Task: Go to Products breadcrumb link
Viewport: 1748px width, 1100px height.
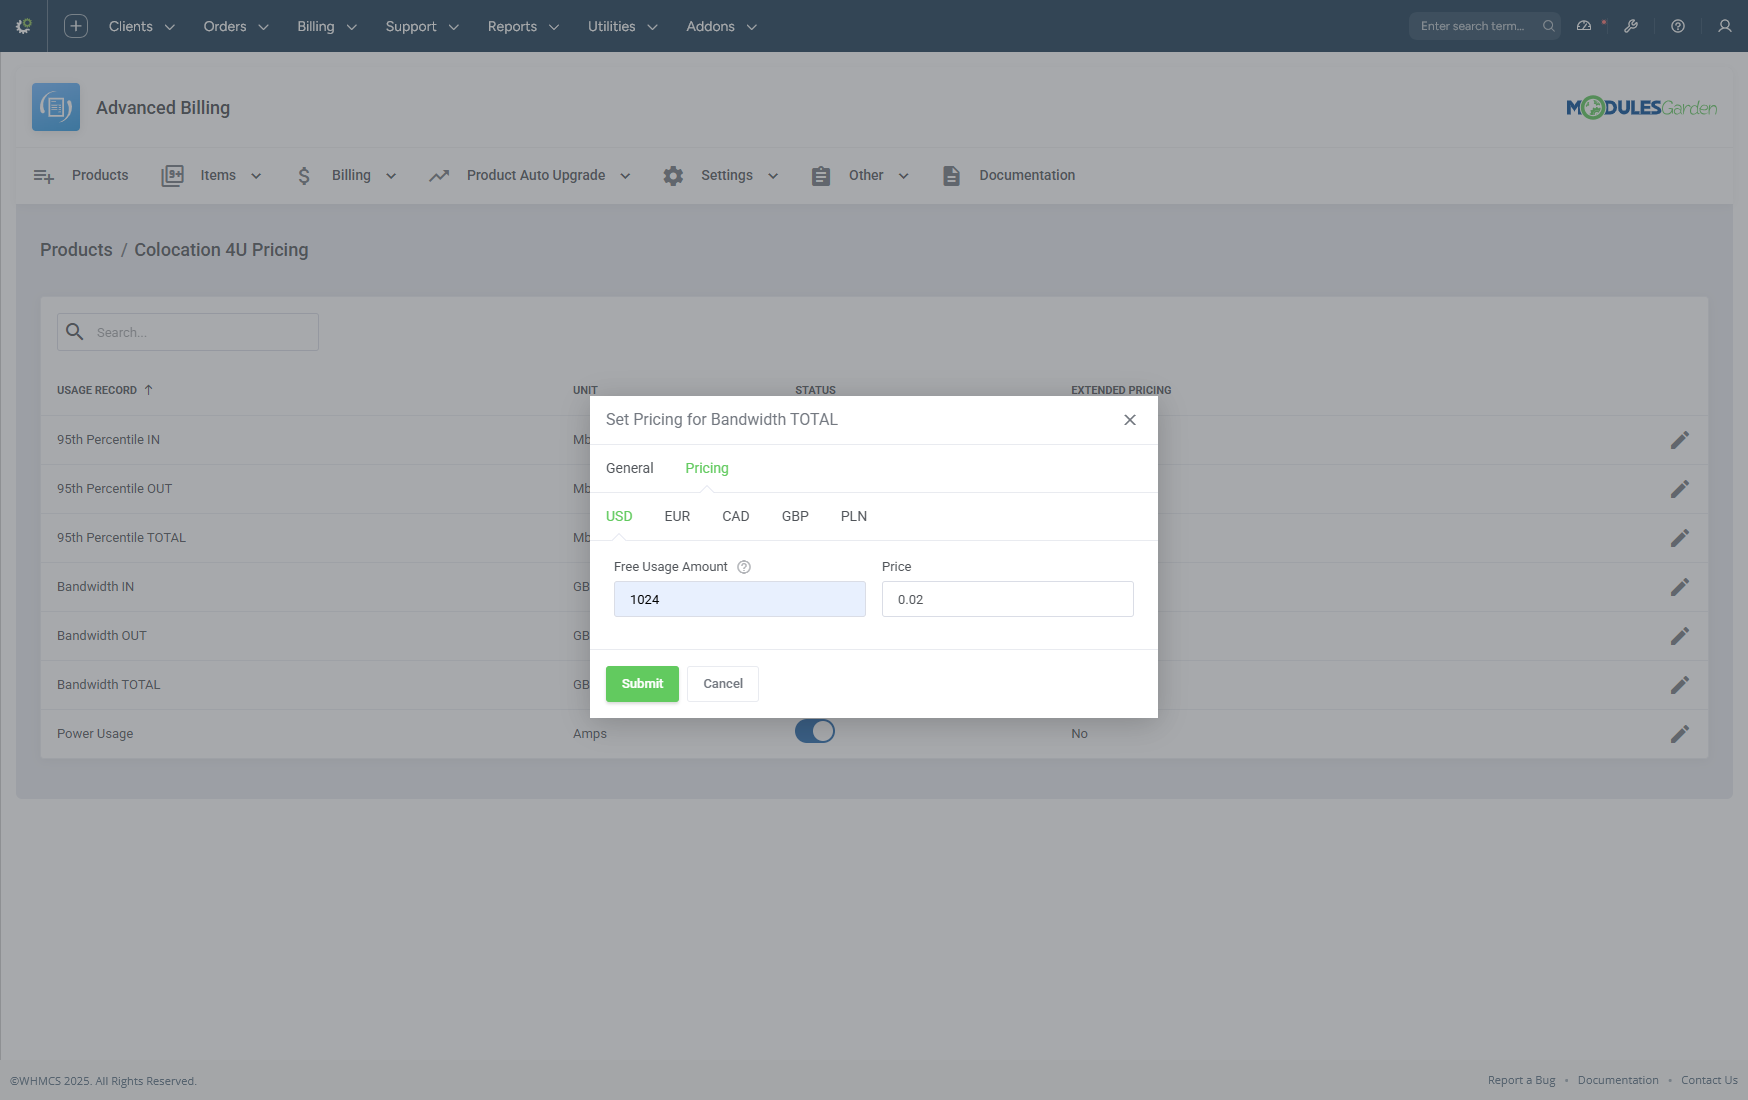Action: click(76, 250)
